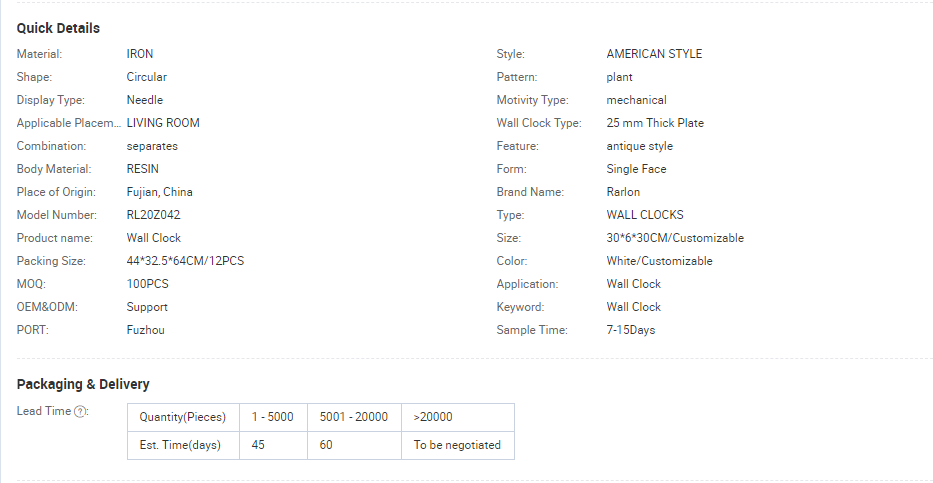Image resolution: width=933 pixels, height=483 pixels.
Task: Click the Packaging & Delivery heading
Action: [x=83, y=384]
